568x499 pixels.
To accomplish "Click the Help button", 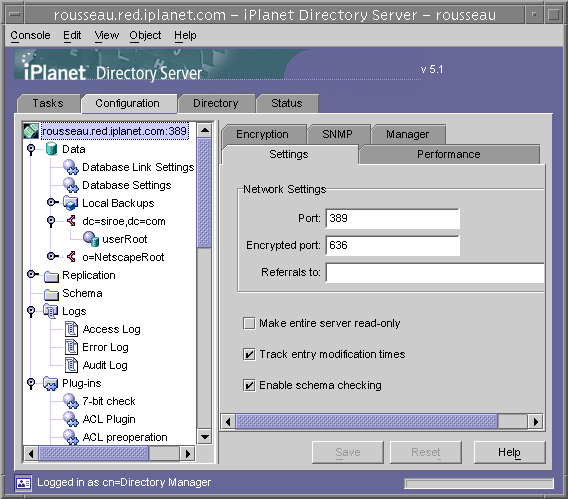I will (x=509, y=452).
